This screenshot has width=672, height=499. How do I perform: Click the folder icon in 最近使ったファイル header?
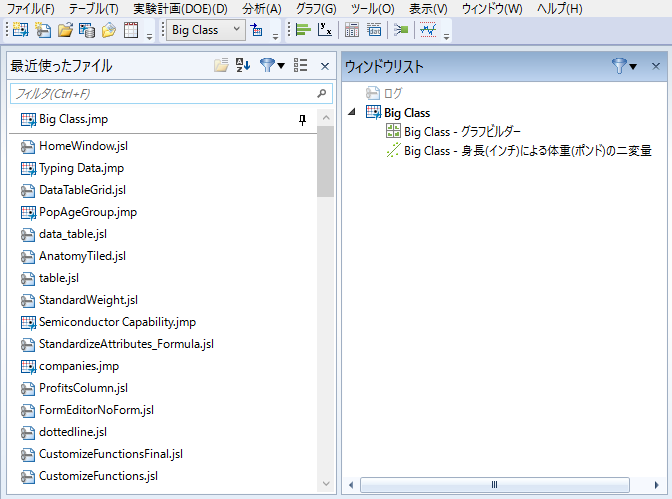[221, 66]
